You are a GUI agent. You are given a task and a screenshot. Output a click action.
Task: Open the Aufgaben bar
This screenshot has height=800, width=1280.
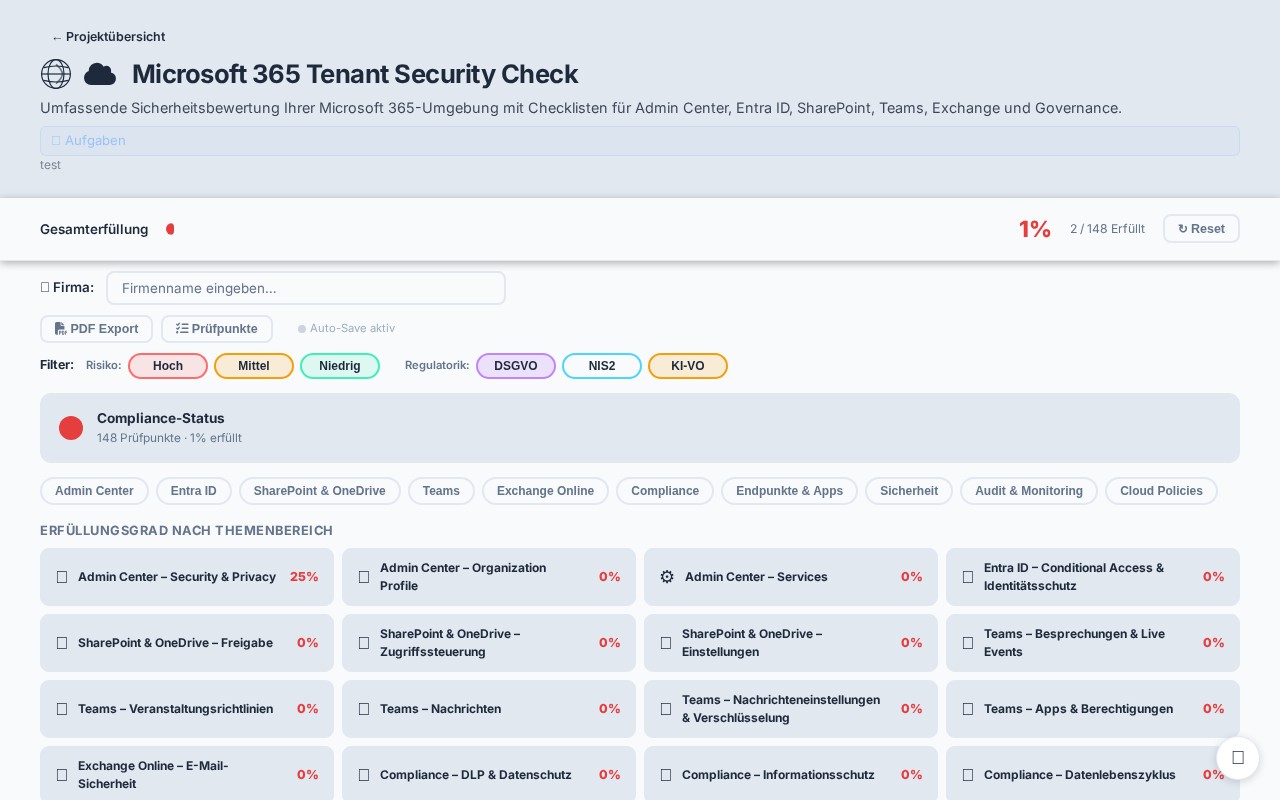coord(640,141)
